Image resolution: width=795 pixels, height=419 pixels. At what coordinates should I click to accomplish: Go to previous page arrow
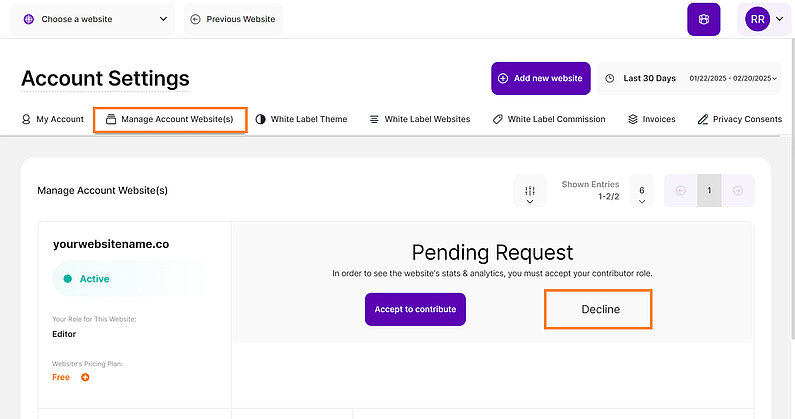(681, 191)
